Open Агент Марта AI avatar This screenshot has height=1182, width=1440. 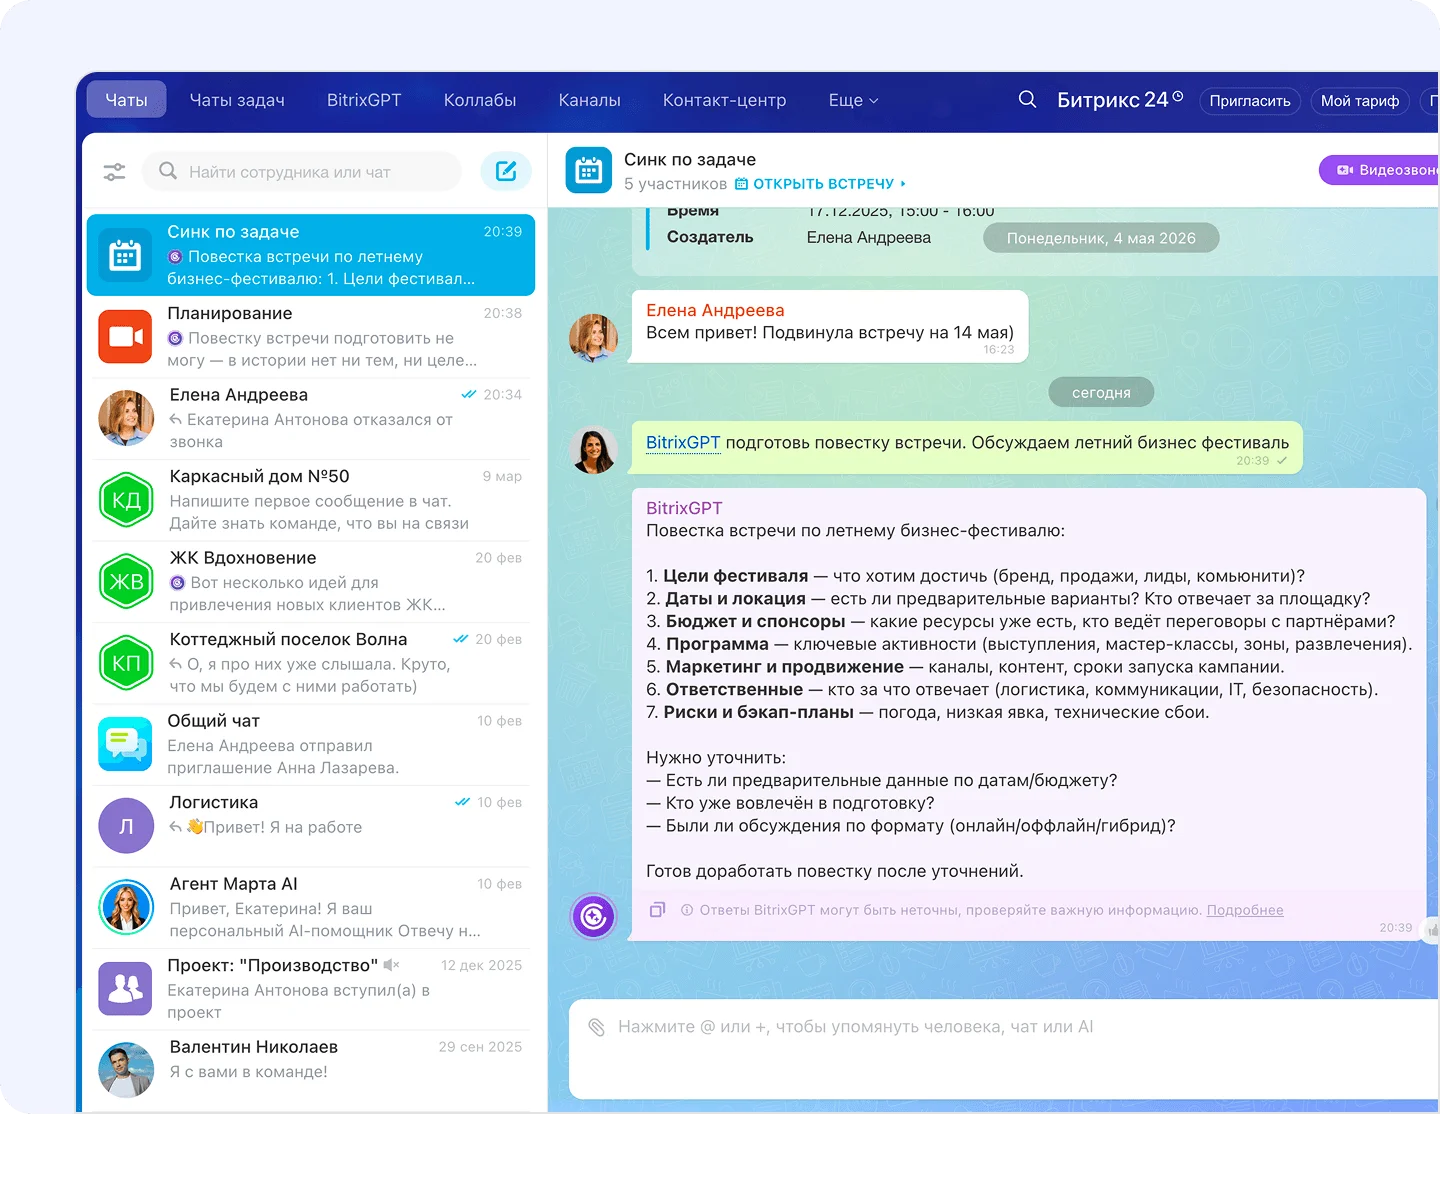[126, 907]
